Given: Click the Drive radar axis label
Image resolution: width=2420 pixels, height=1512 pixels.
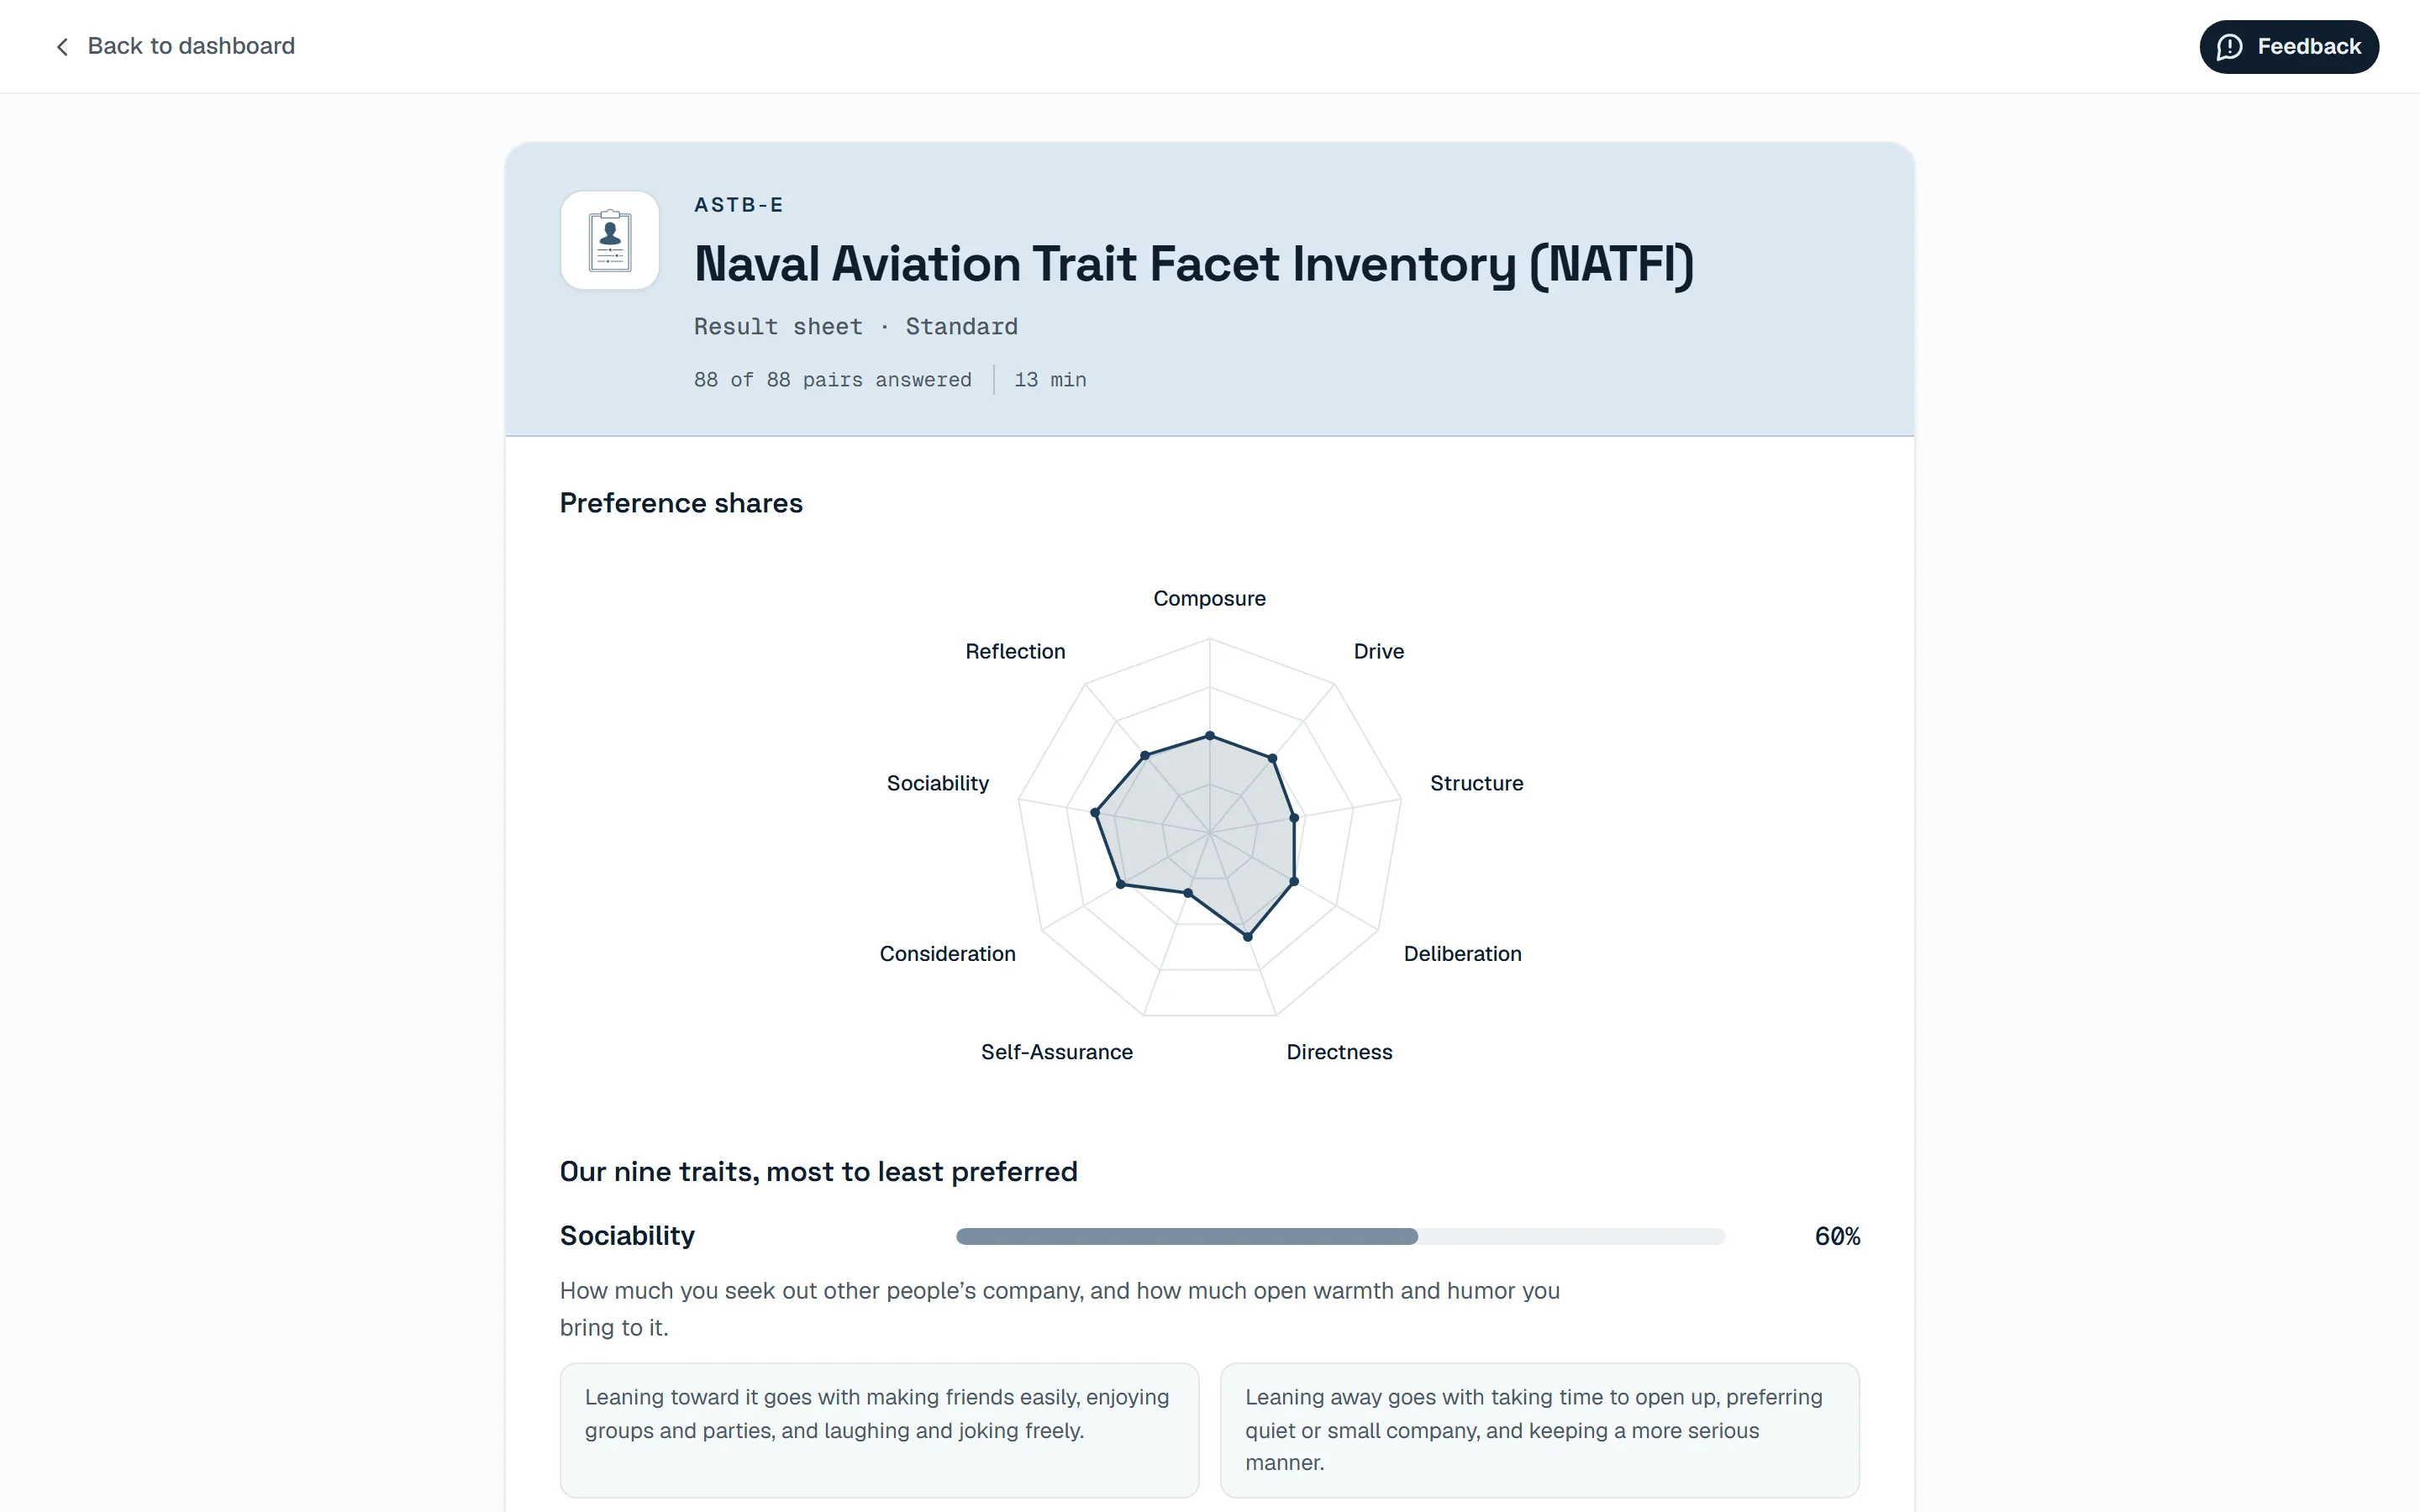Looking at the screenshot, I should (1378, 651).
